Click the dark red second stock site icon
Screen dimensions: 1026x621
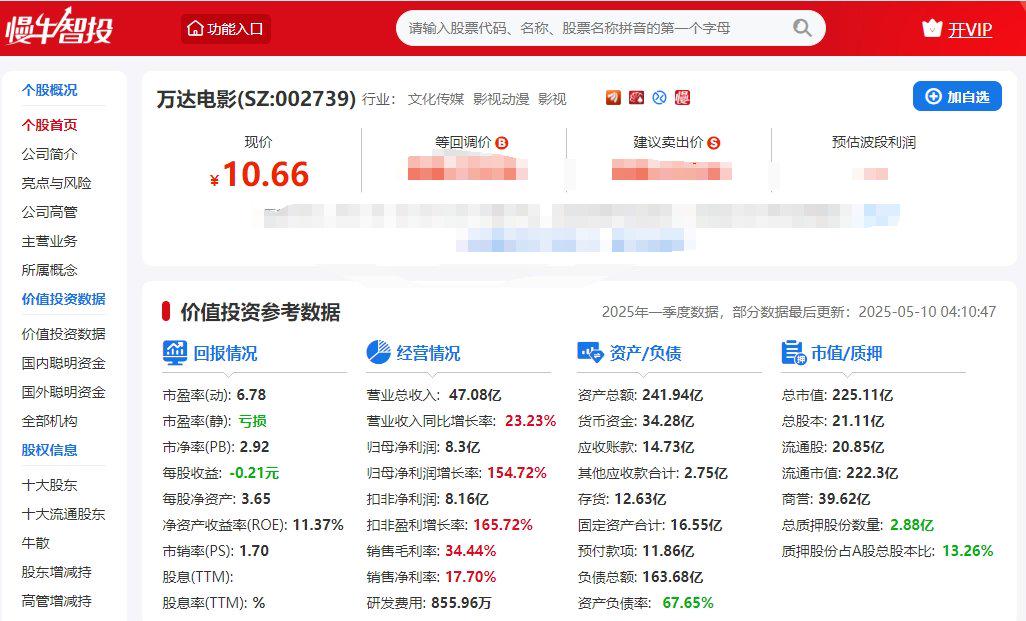tap(636, 98)
